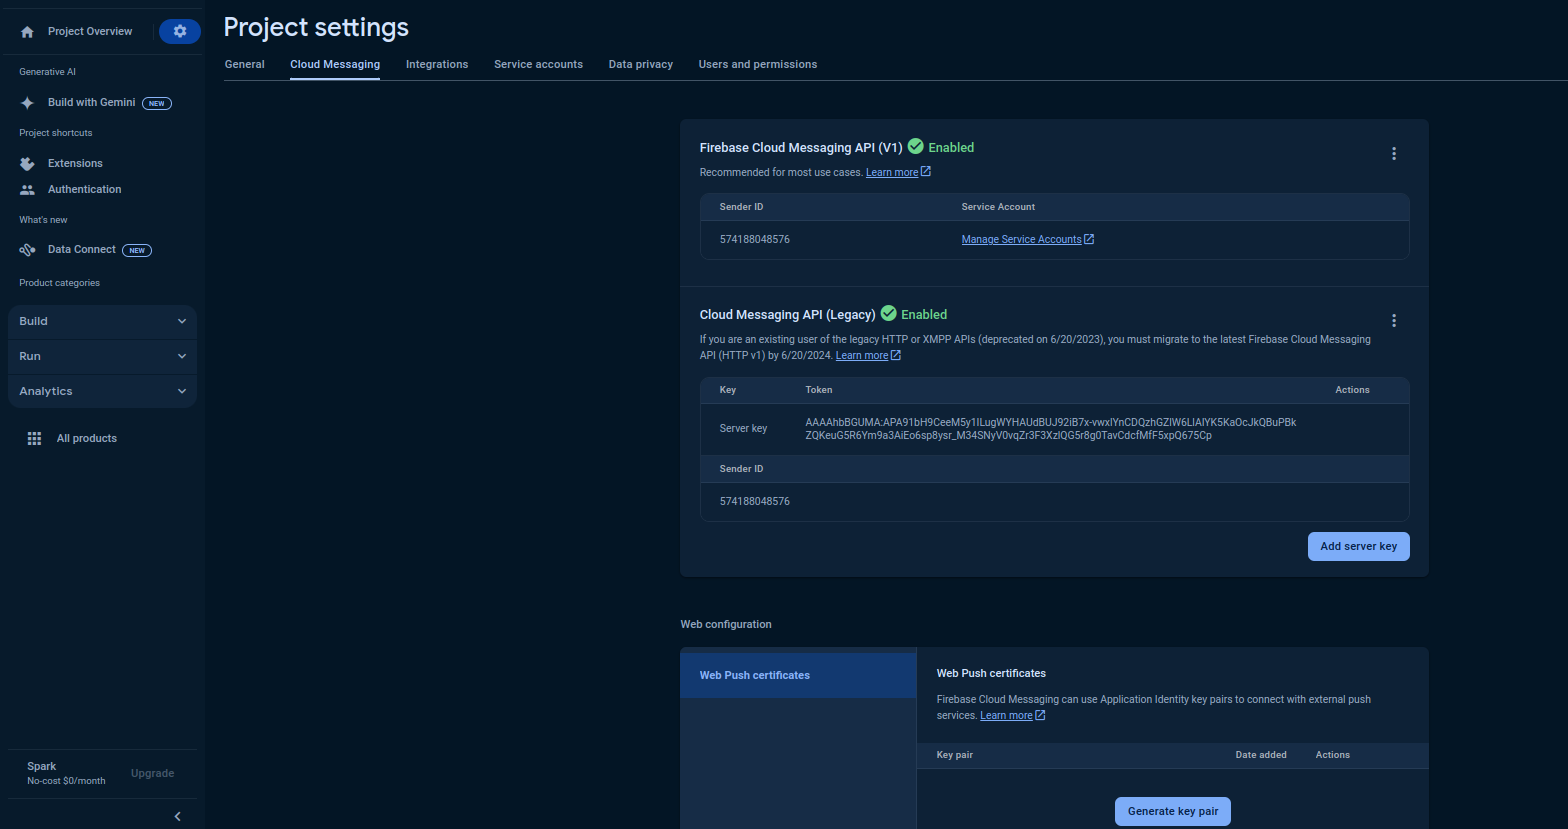
Task: Open the Firebase Cloud Messaging API (V1) overflow menu
Action: point(1394,154)
